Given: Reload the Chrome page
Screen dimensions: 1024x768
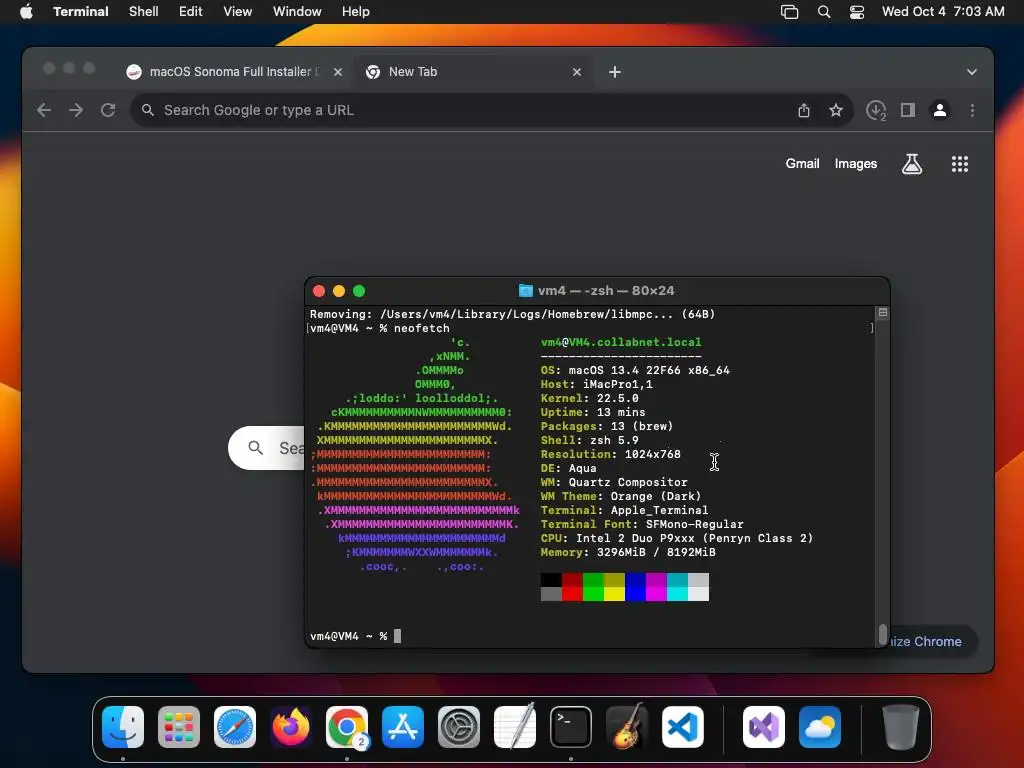Looking at the screenshot, I should point(108,110).
